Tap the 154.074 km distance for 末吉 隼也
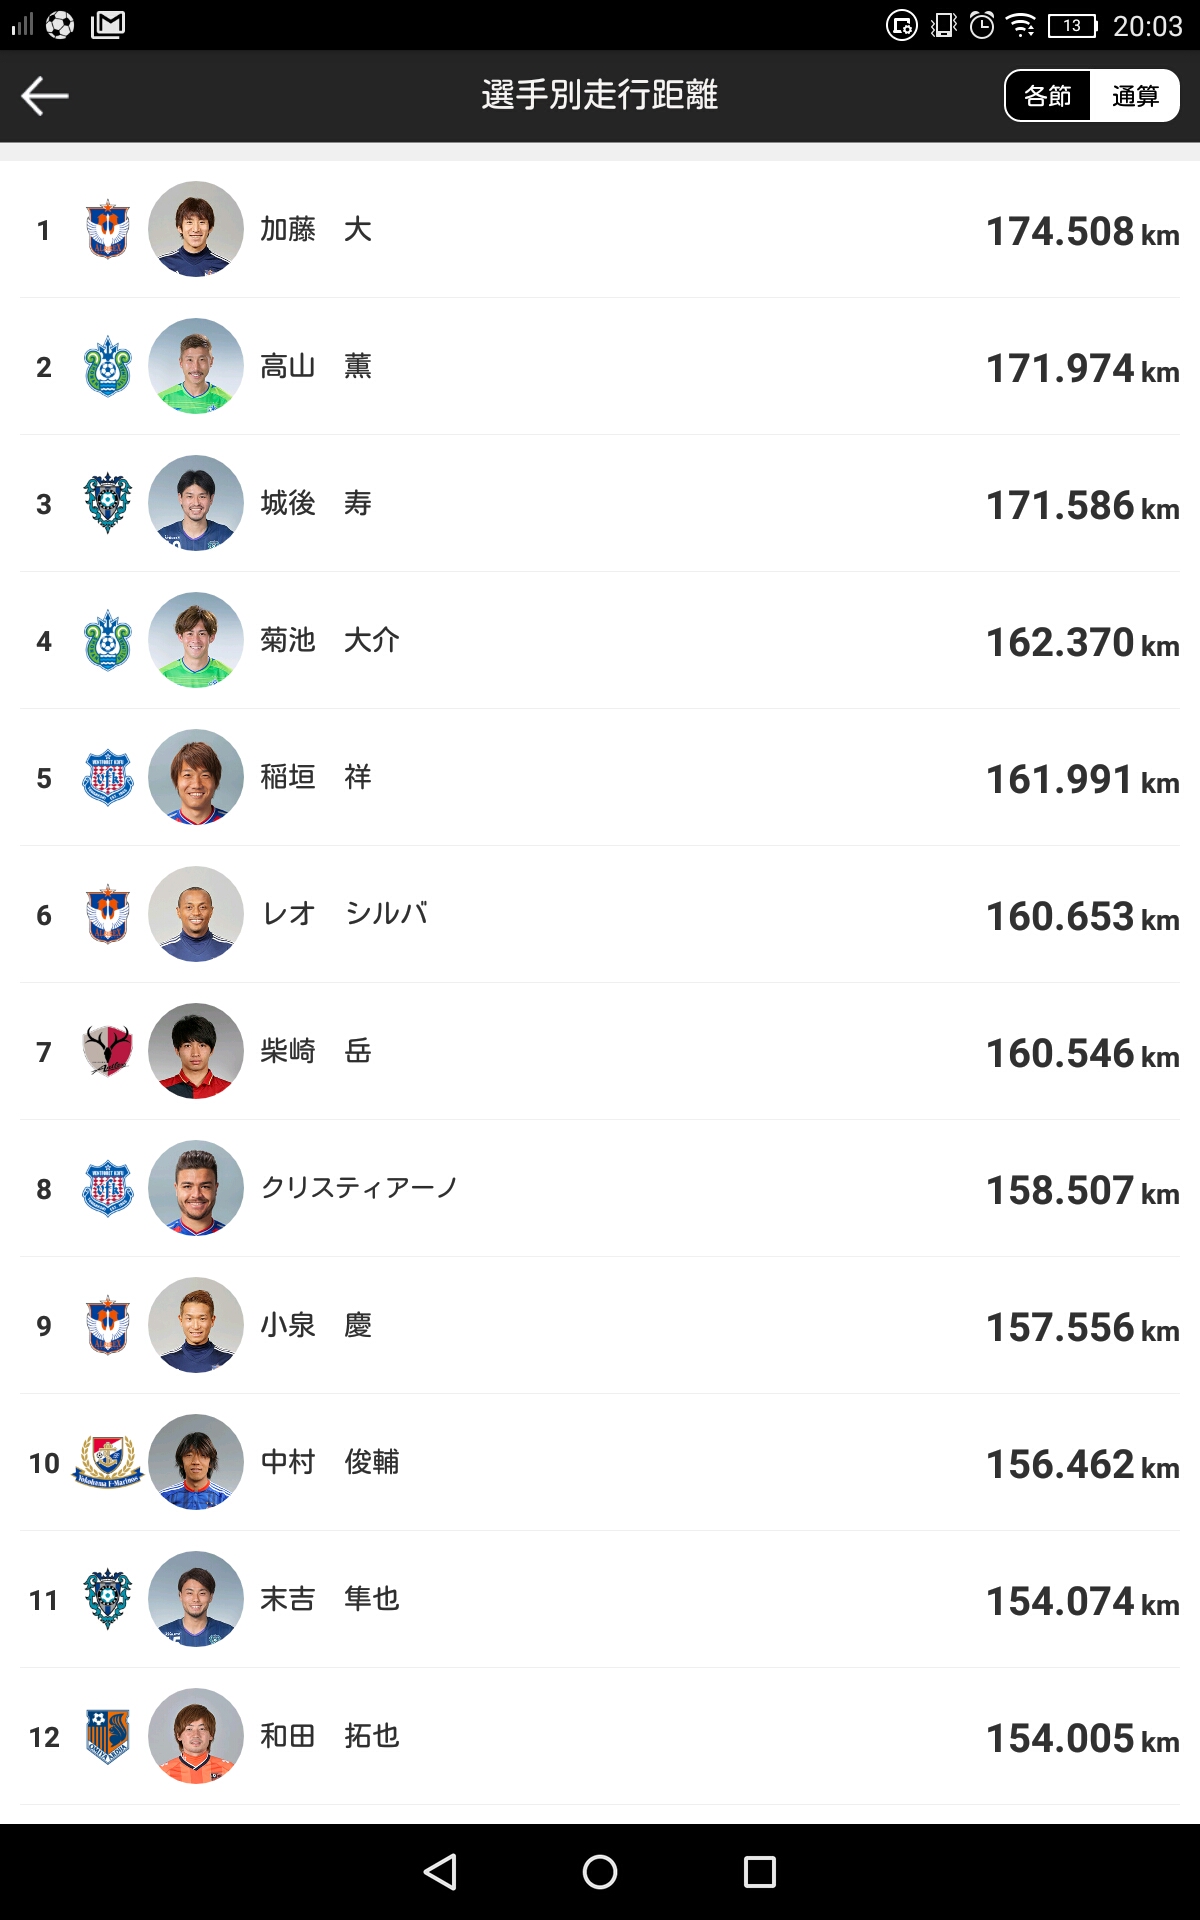This screenshot has width=1200, height=1920. click(x=1082, y=1602)
